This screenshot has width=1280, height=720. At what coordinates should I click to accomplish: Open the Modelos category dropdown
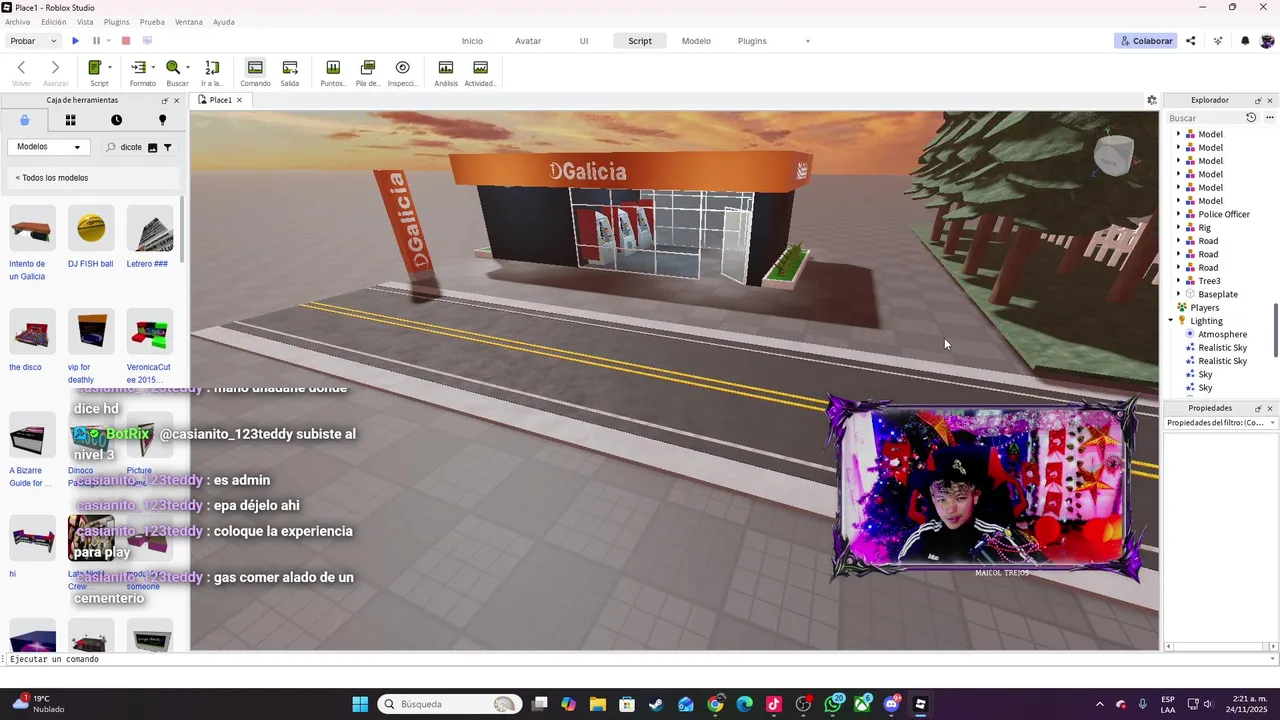pos(47,147)
